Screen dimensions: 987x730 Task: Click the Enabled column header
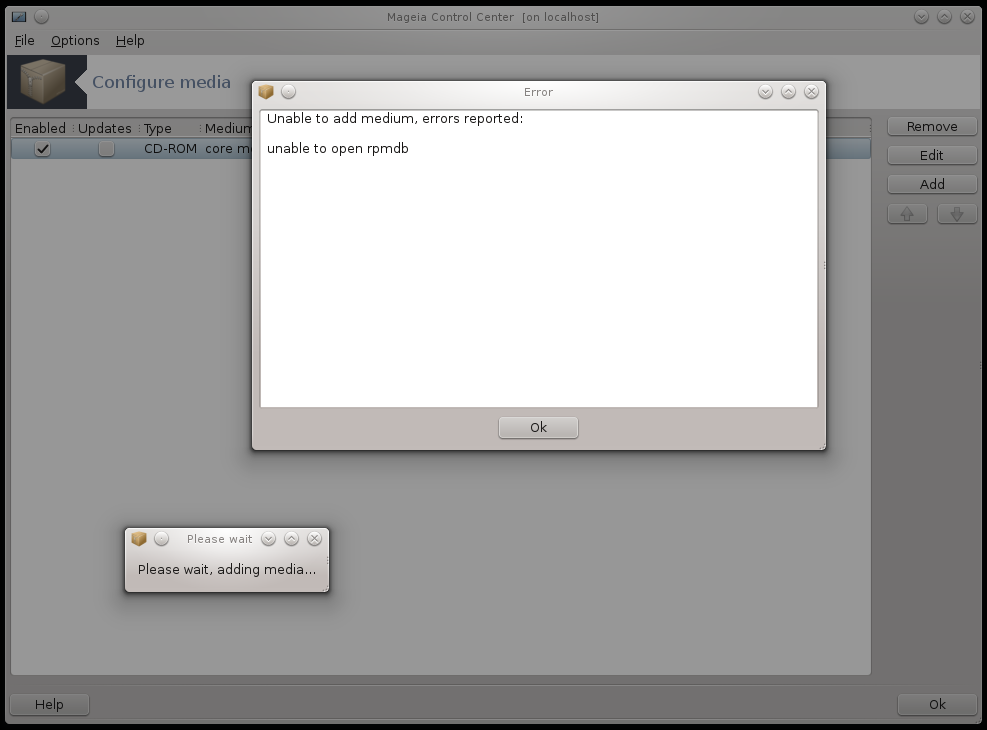41,128
